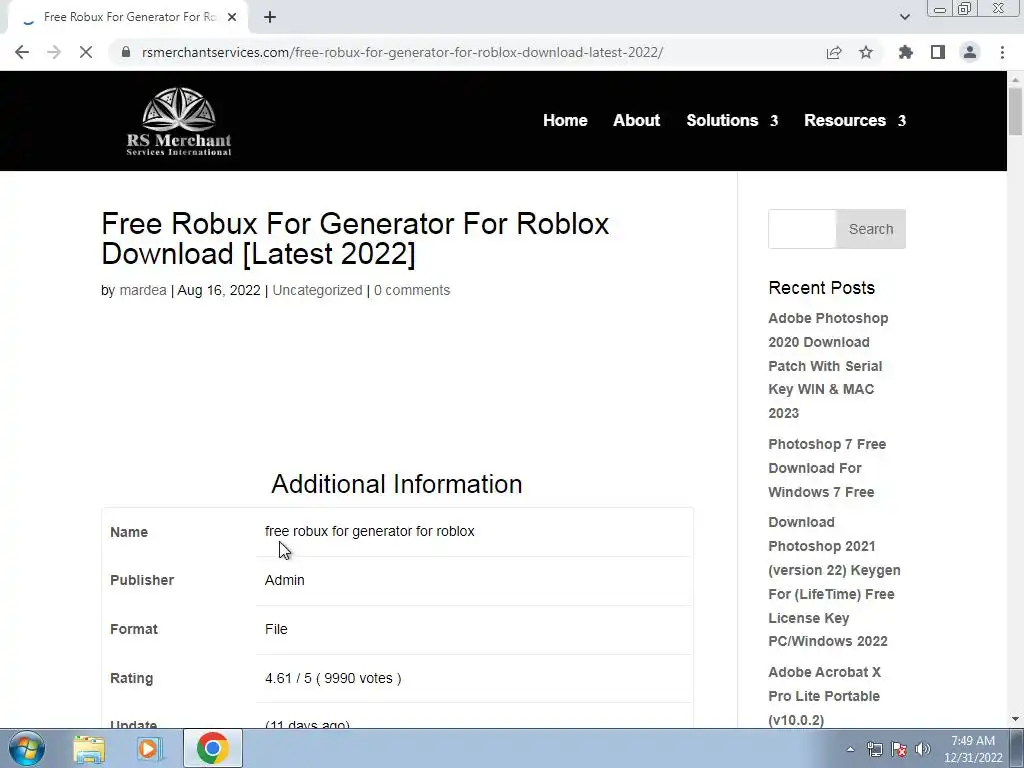Click the Format value File

click(x=276, y=629)
